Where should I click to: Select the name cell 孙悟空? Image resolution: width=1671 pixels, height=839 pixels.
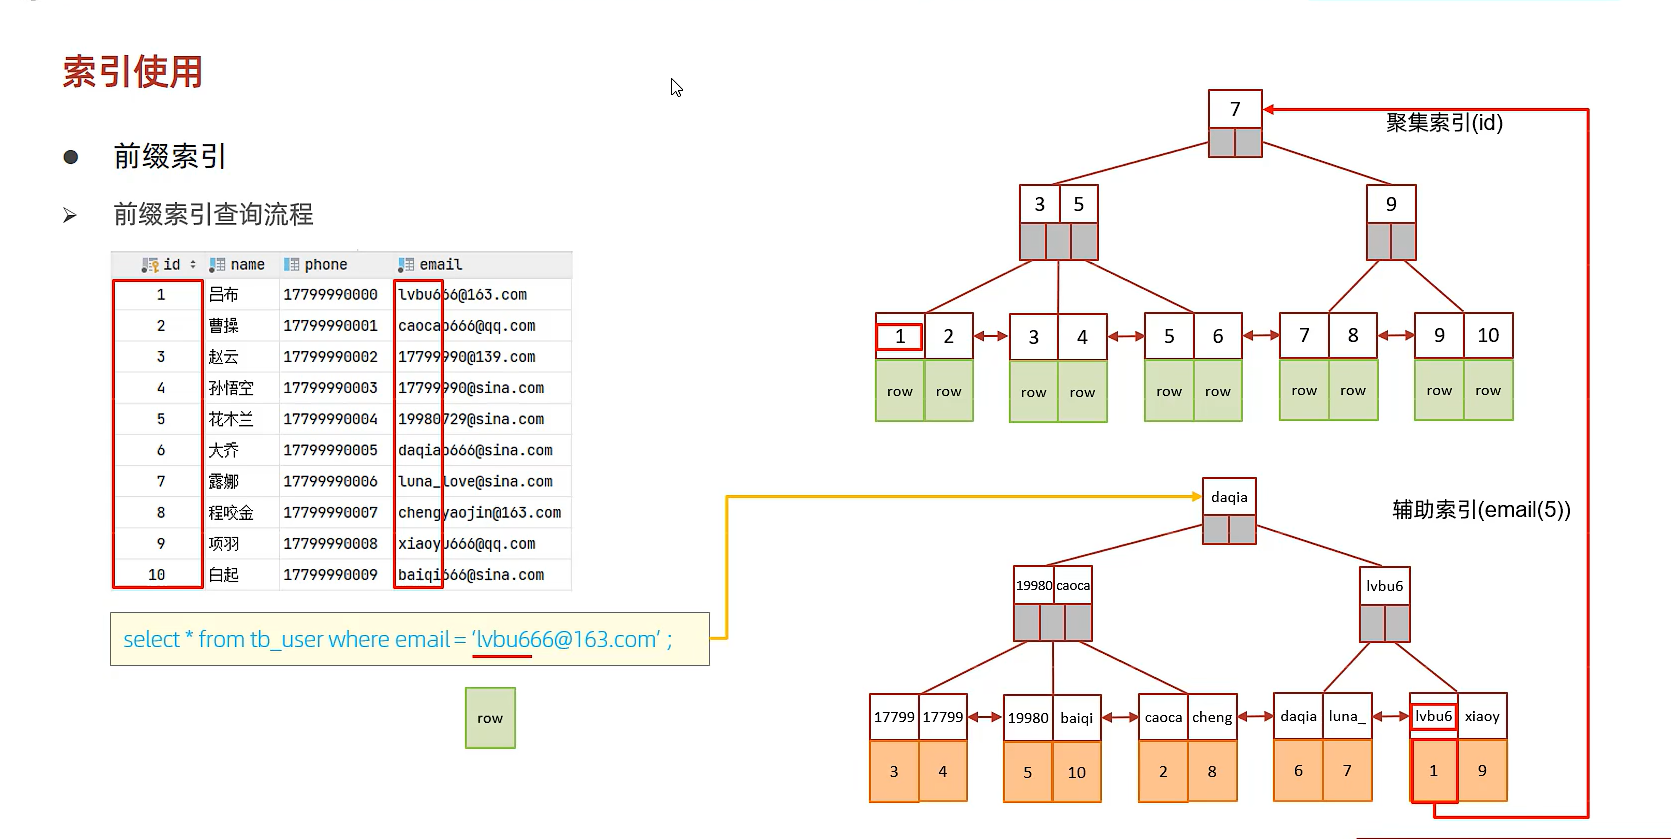point(231,388)
